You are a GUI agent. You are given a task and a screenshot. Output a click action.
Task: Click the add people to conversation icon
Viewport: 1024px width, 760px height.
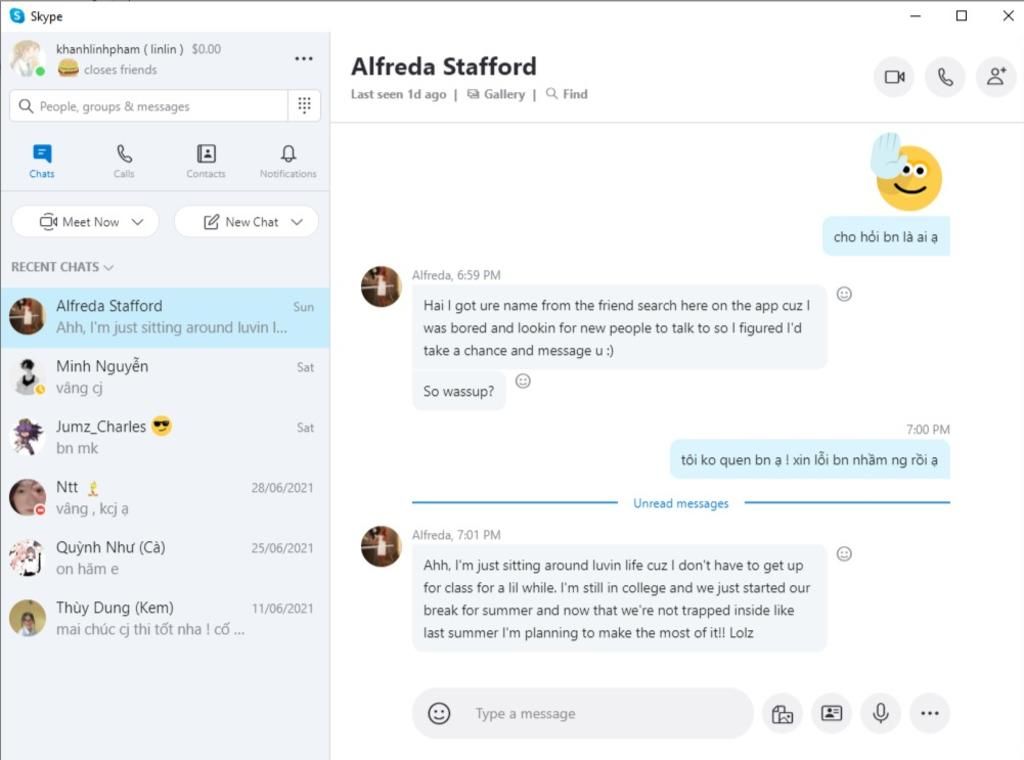[995, 77]
